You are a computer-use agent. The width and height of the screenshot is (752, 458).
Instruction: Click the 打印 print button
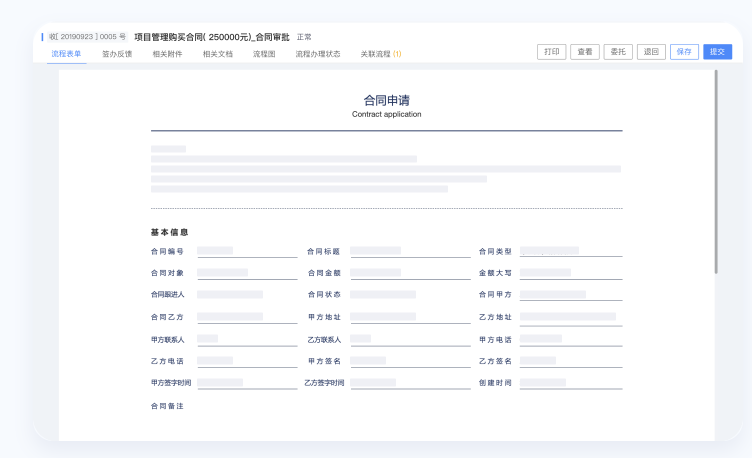click(x=551, y=52)
